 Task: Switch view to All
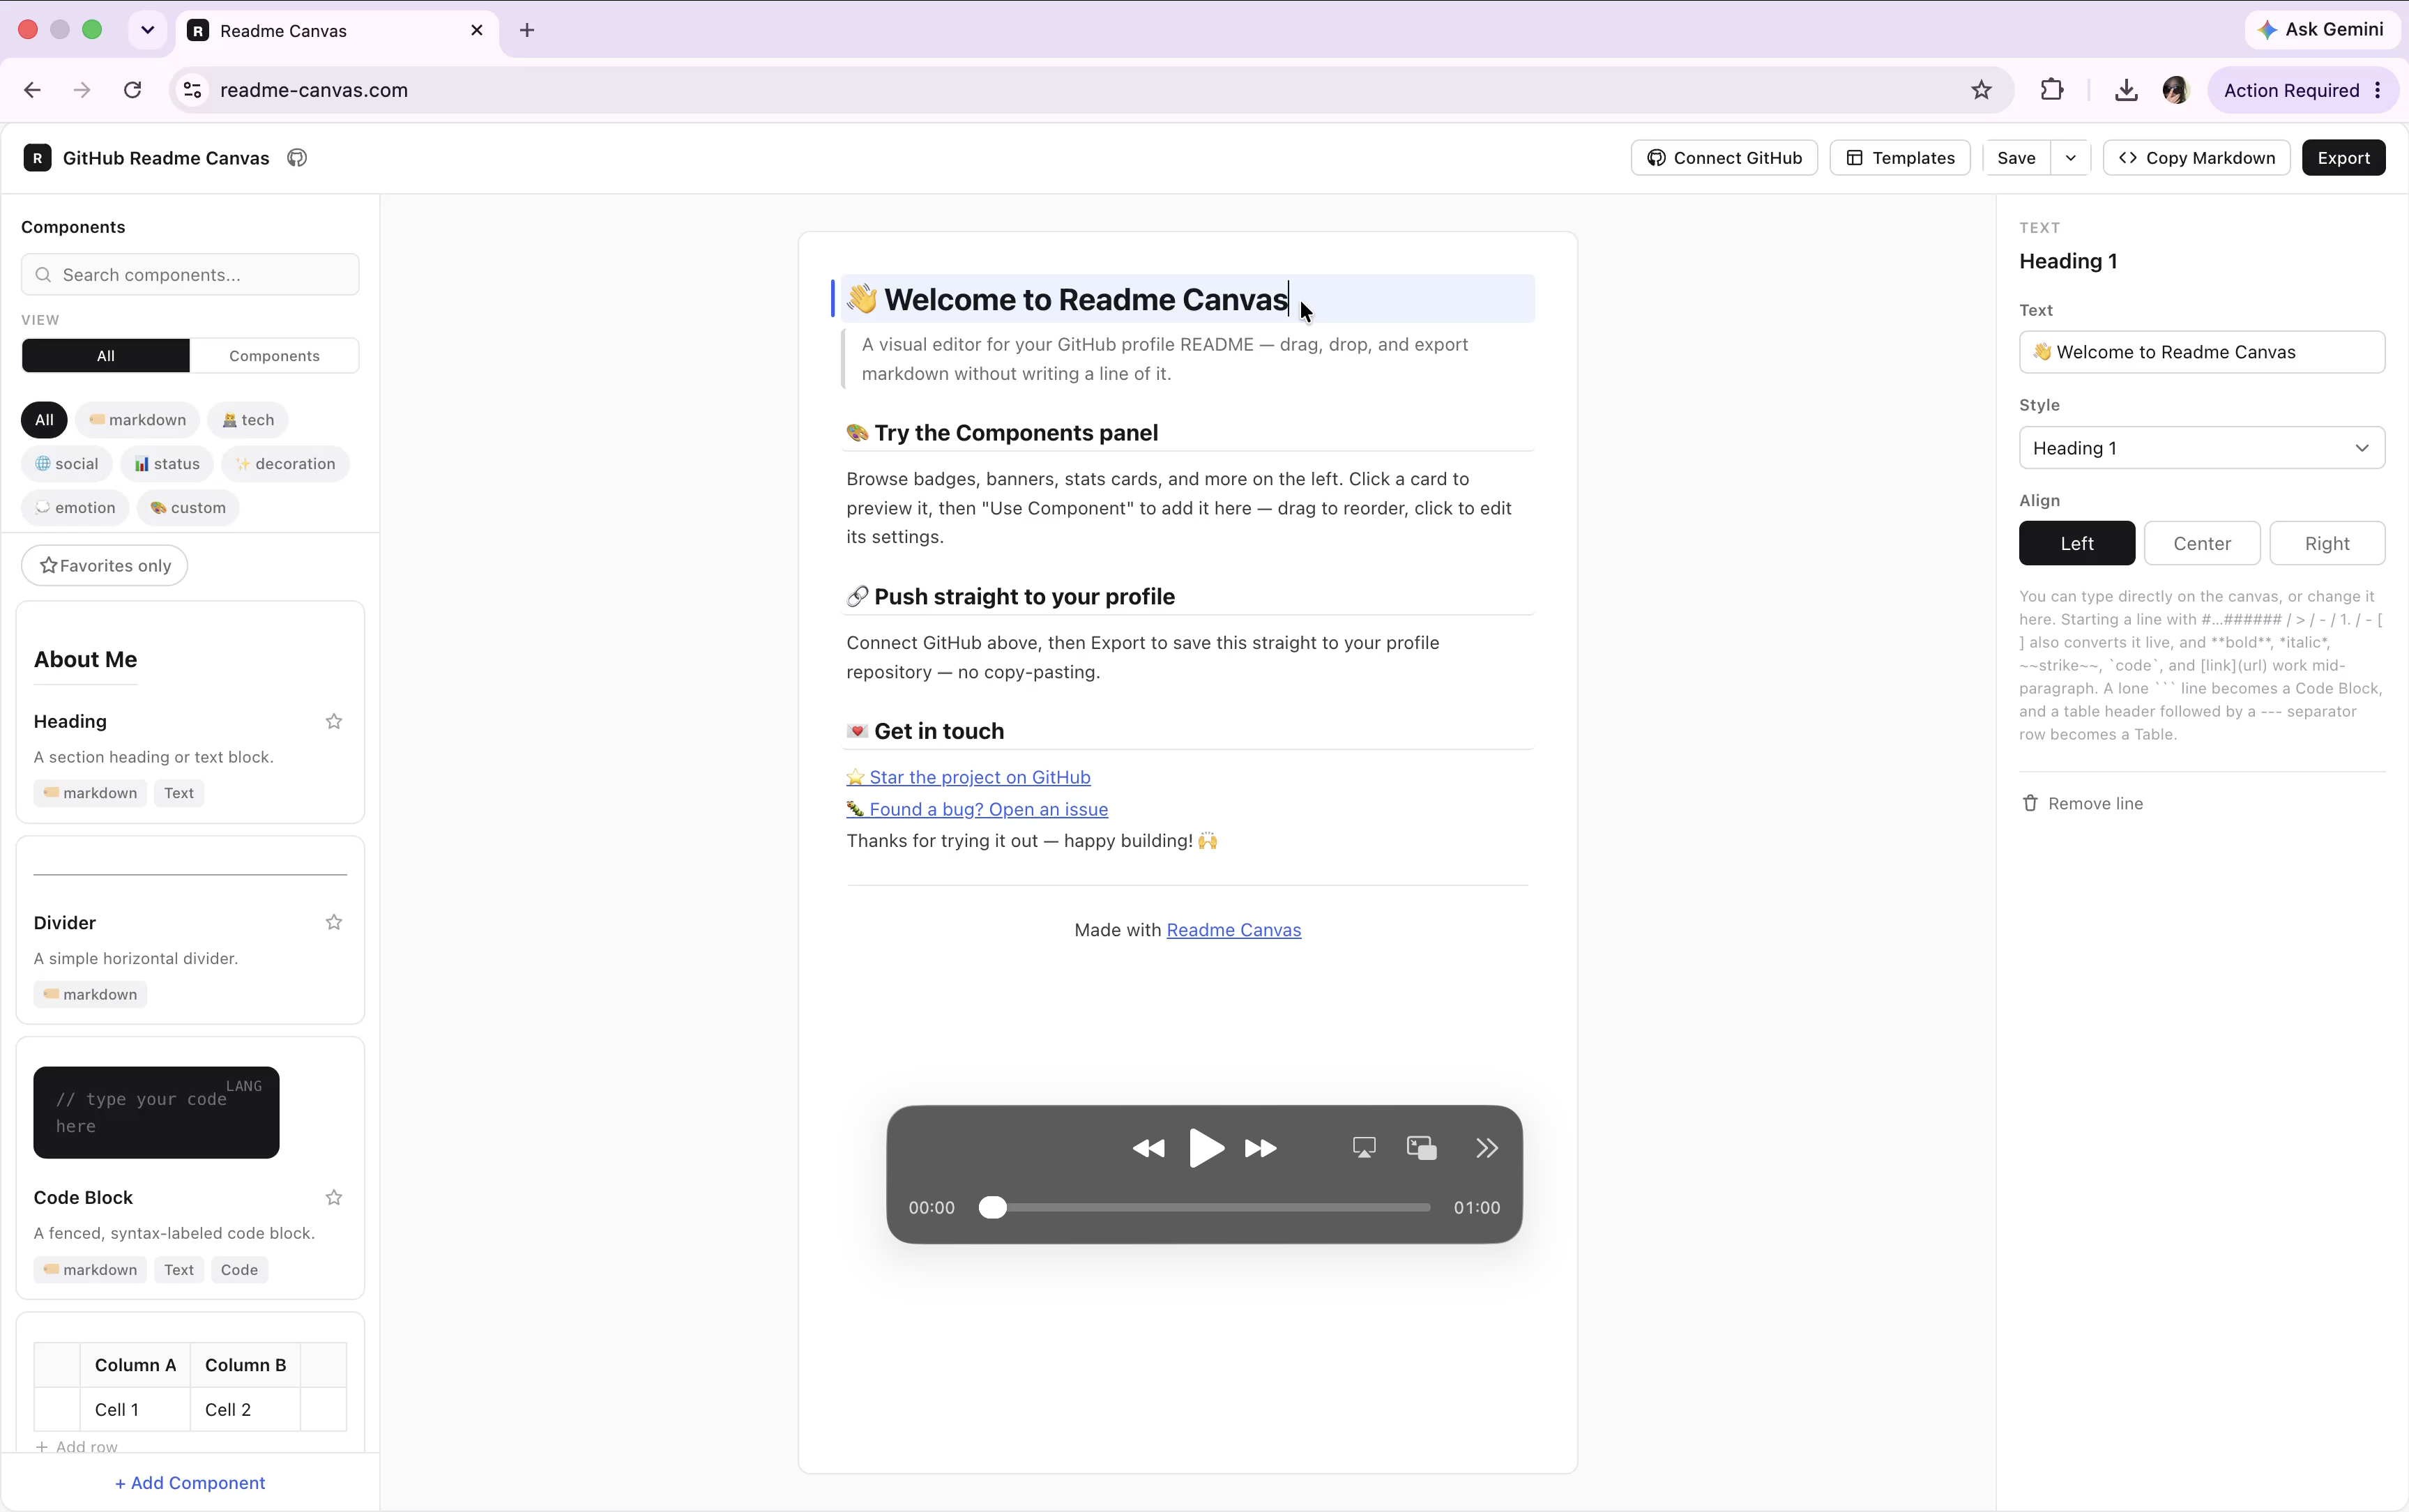point(106,356)
